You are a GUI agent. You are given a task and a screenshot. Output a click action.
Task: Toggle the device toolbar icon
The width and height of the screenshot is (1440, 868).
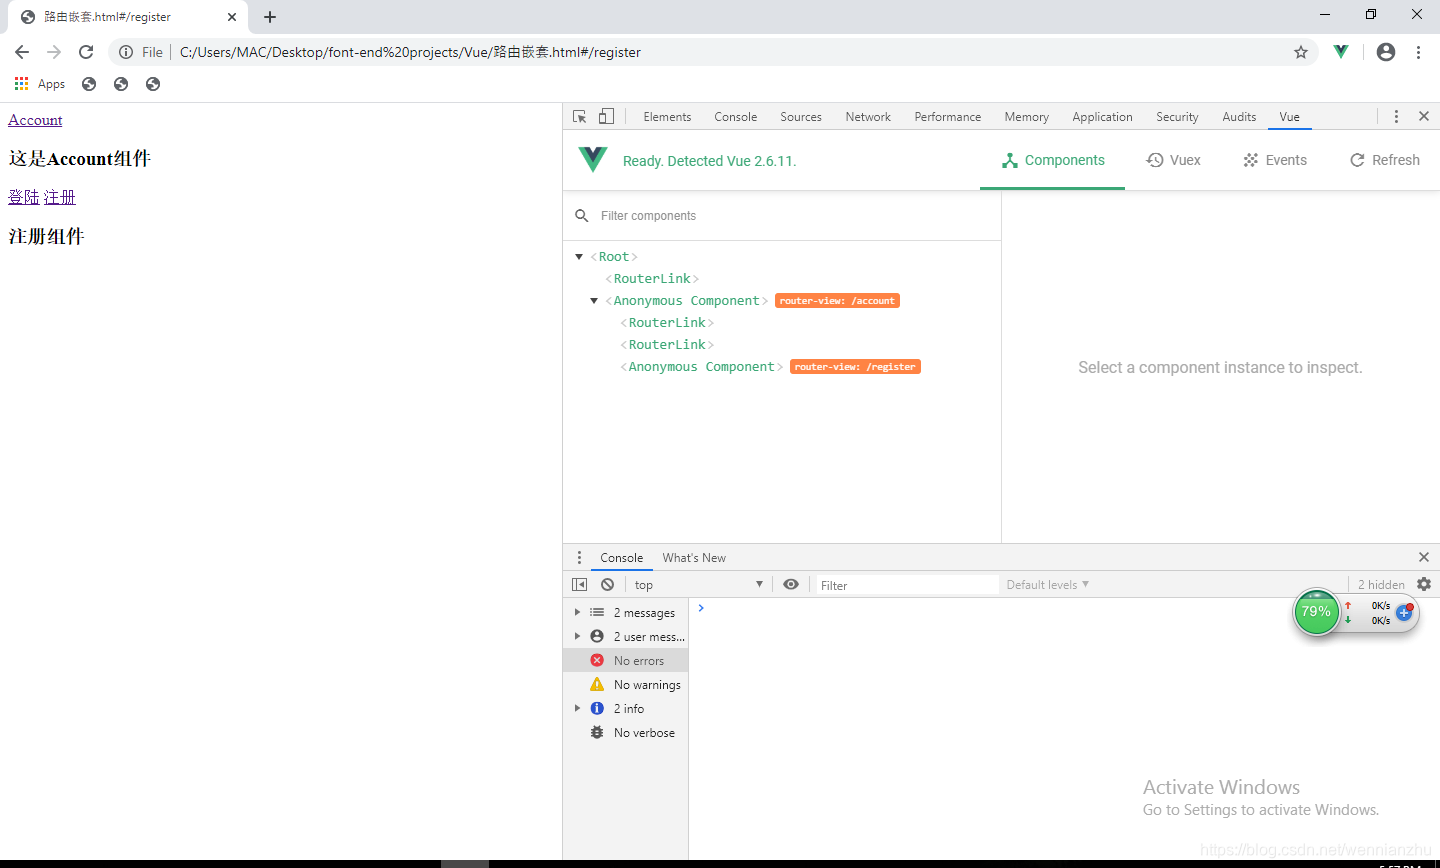click(606, 117)
